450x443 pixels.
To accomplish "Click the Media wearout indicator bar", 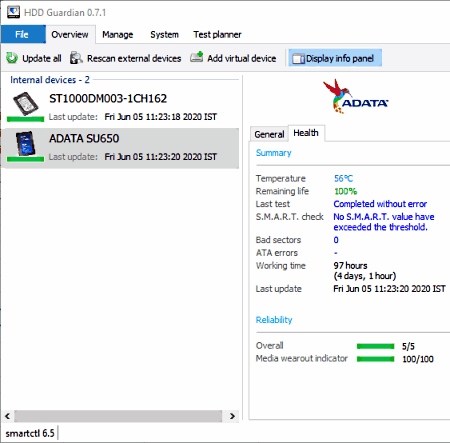I will coord(375,359).
